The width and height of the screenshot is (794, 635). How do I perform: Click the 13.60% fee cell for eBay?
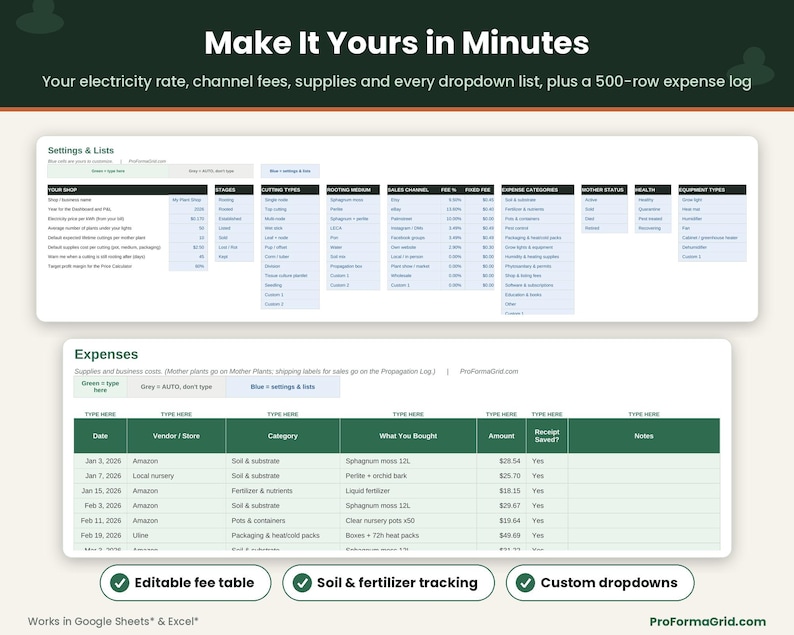point(452,209)
